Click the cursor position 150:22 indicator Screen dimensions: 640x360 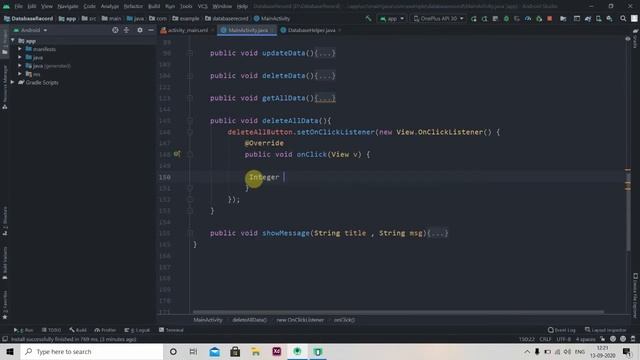tap(527, 339)
